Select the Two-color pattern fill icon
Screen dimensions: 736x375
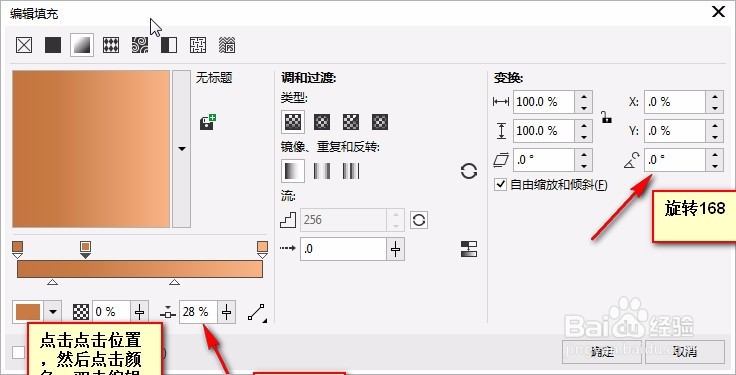[169, 45]
